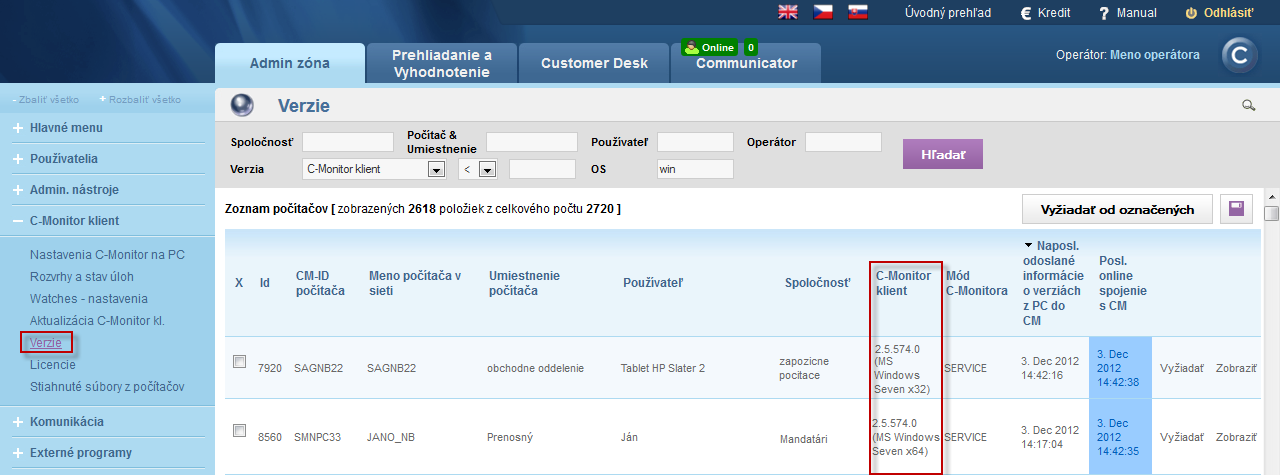Open Watches - nastavenia

click(x=89, y=299)
